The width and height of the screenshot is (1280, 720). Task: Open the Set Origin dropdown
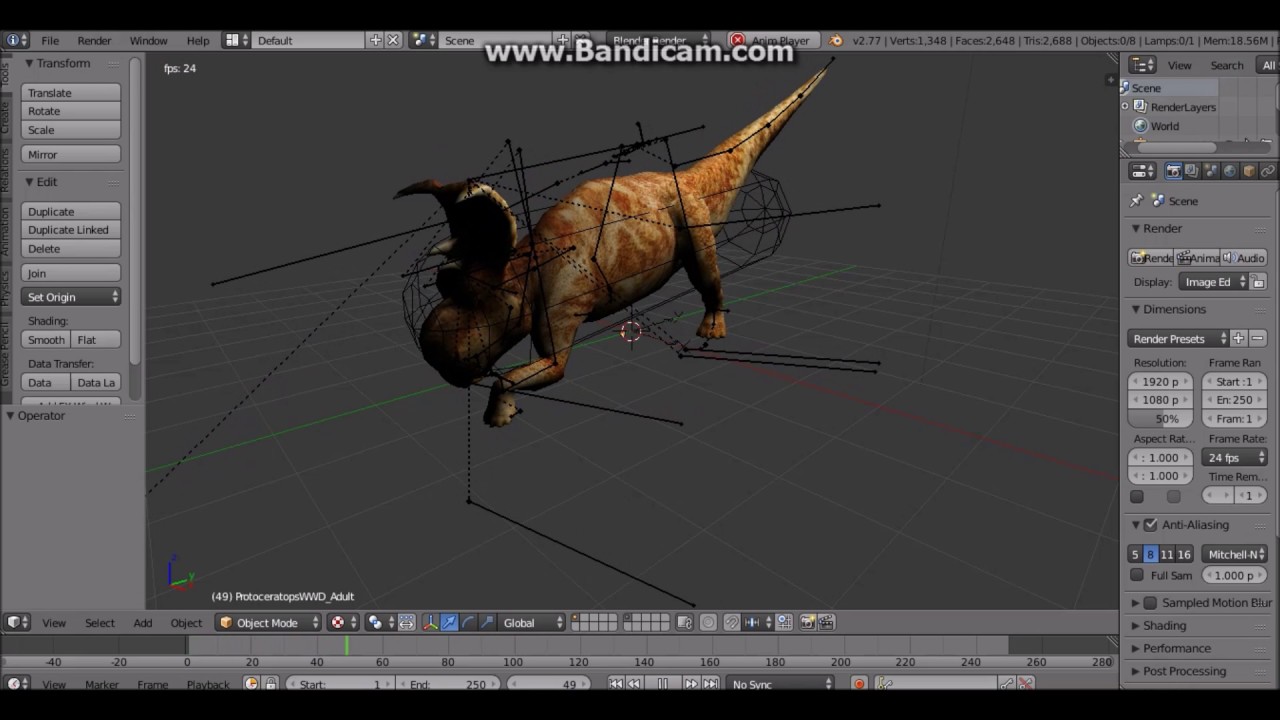71,297
